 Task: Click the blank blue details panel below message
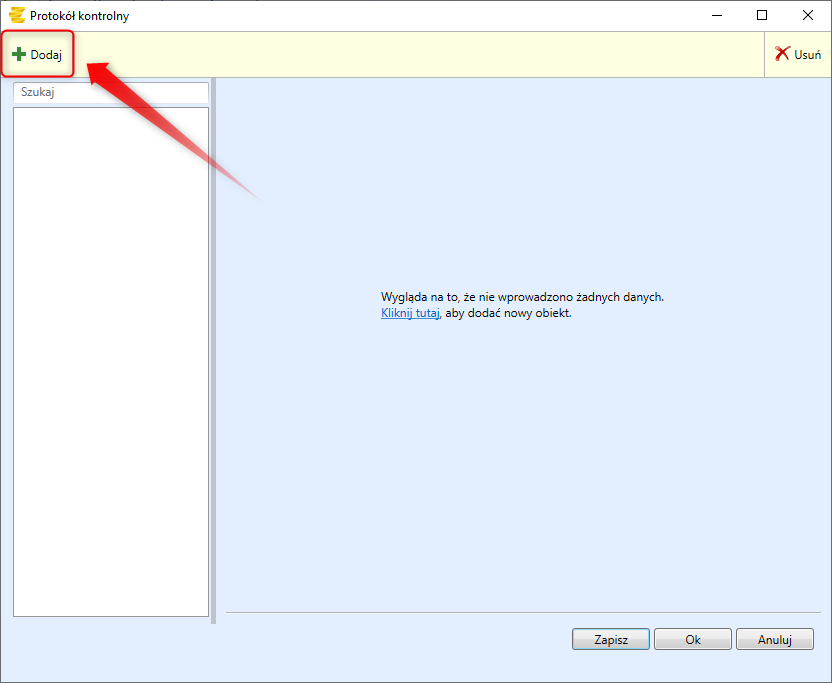pyautogui.click(x=520, y=460)
